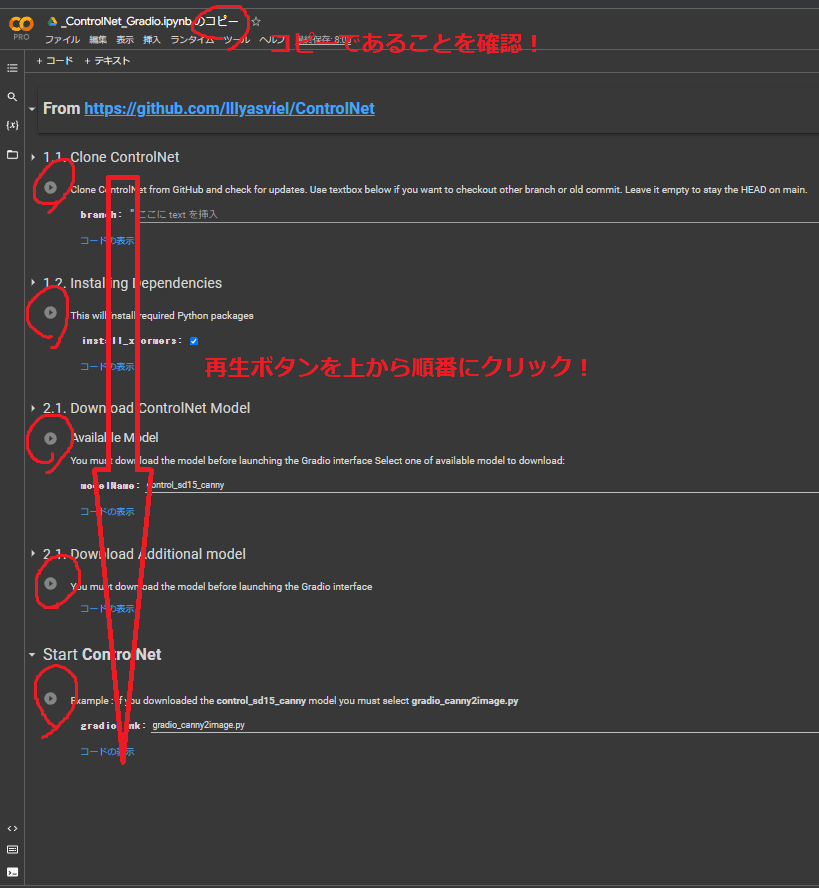The width and height of the screenshot is (819, 888).
Task: Run the 1.1 Clone ControlNet cell
Action: pyautogui.click(x=50, y=187)
